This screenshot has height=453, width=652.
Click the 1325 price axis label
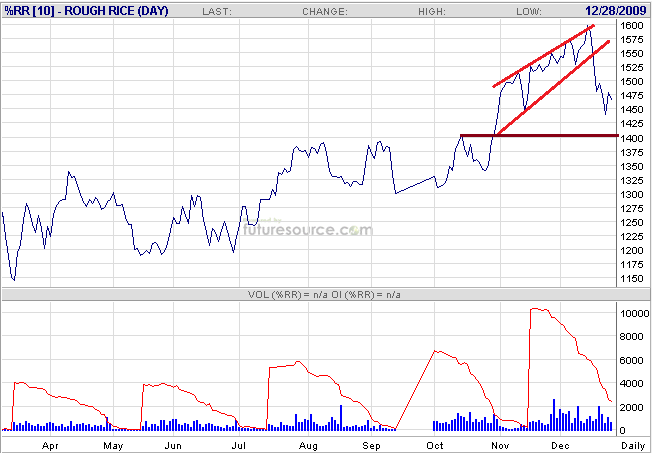pyautogui.click(x=631, y=181)
